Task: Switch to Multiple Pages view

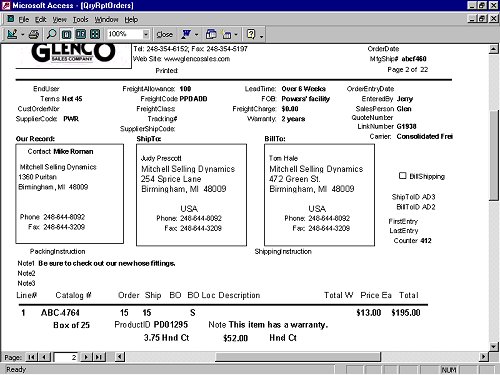Action: point(95,34)
